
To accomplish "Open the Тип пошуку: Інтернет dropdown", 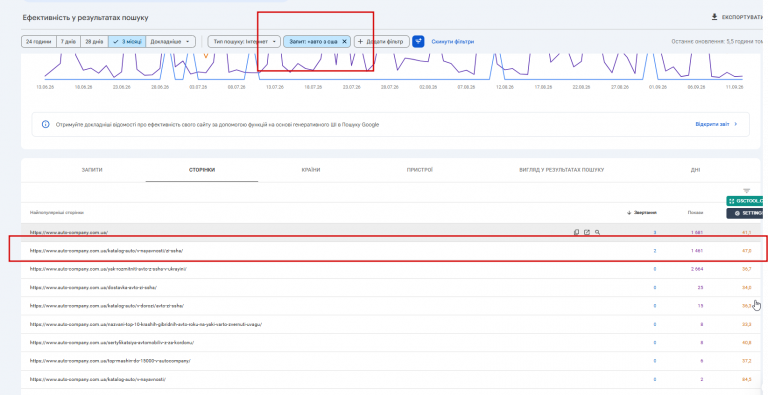I will click(x=244, y=42).
